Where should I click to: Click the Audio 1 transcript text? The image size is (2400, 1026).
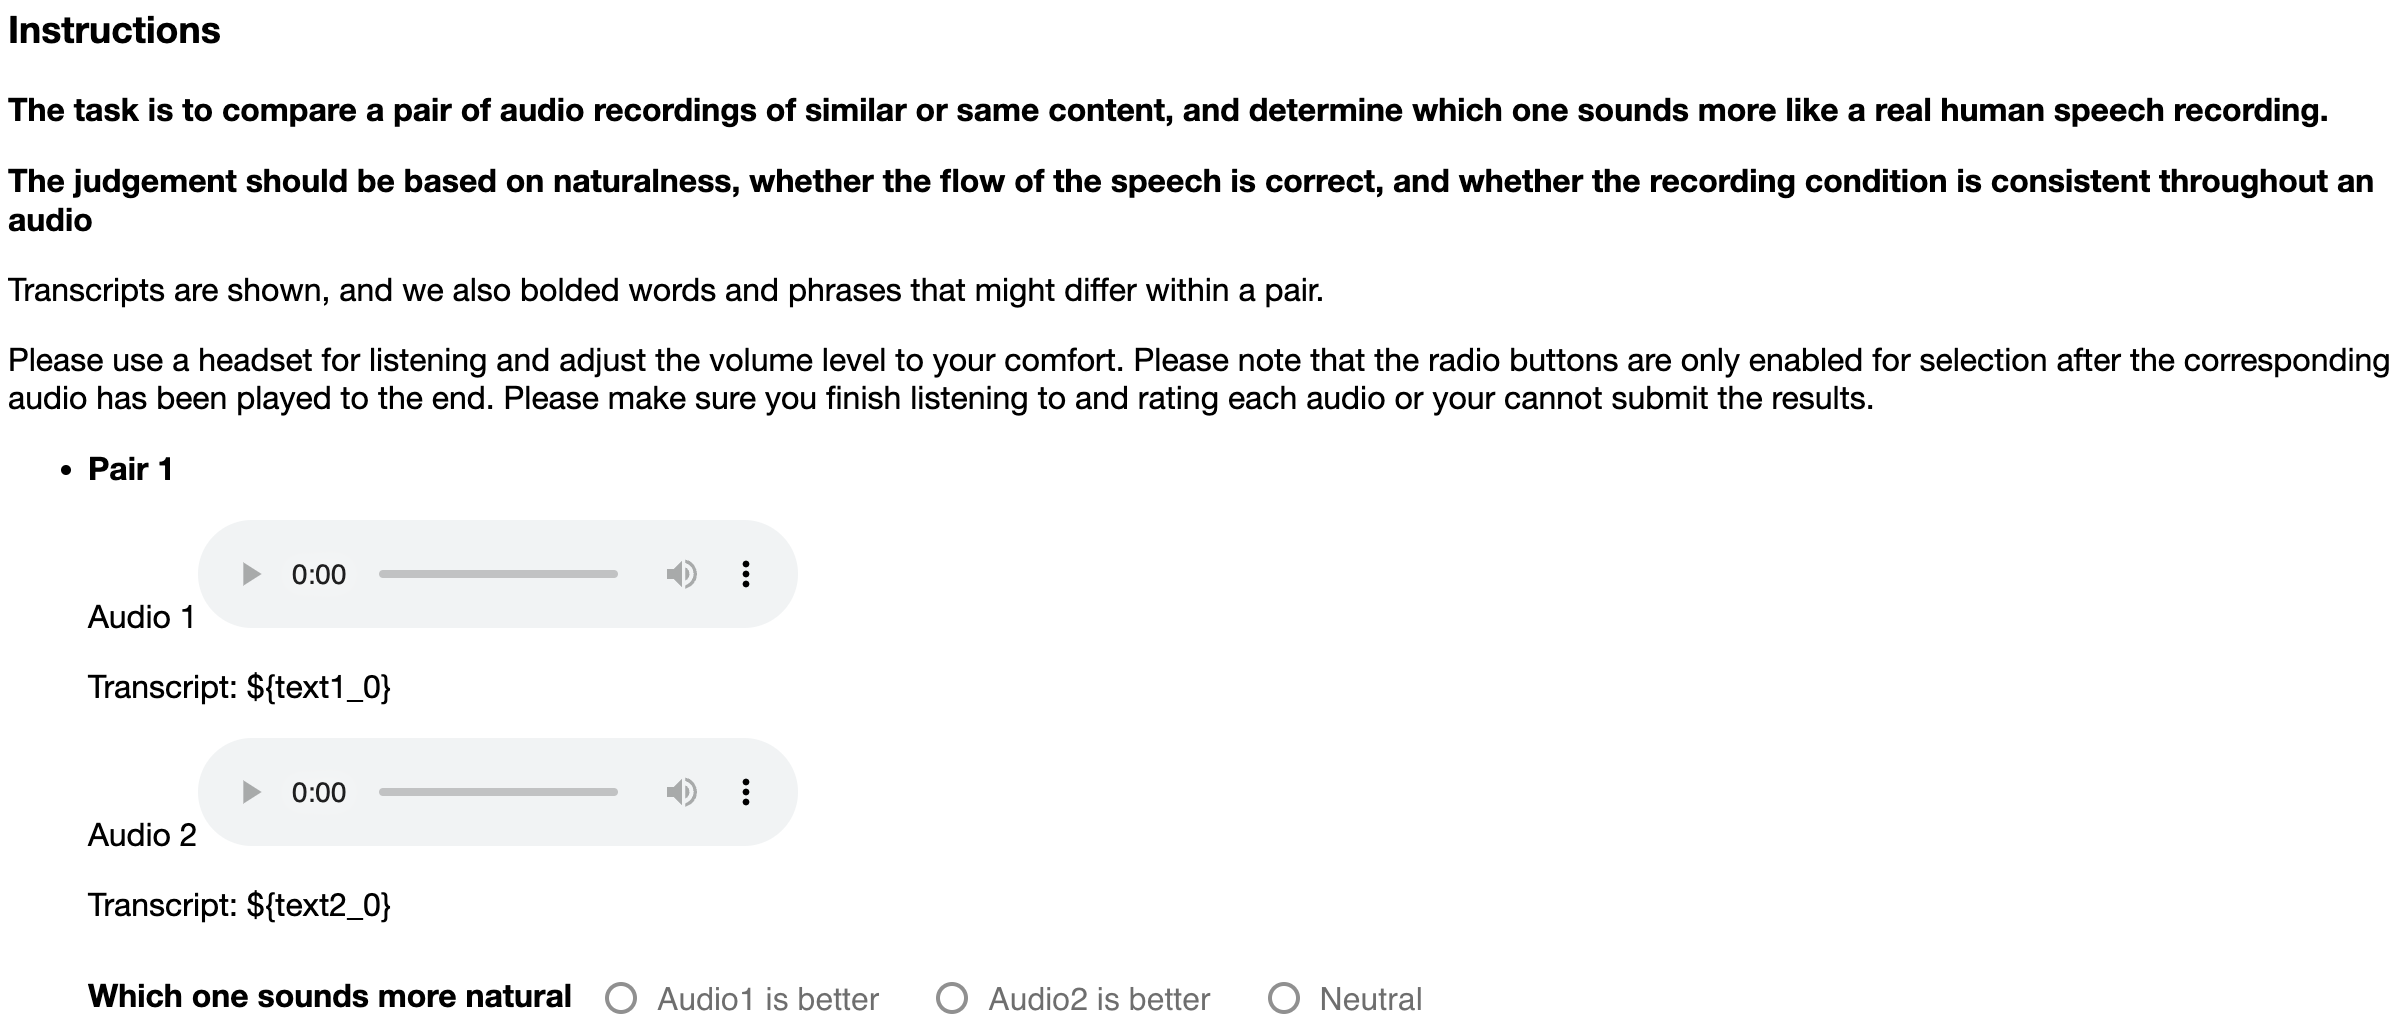[239, 687]
